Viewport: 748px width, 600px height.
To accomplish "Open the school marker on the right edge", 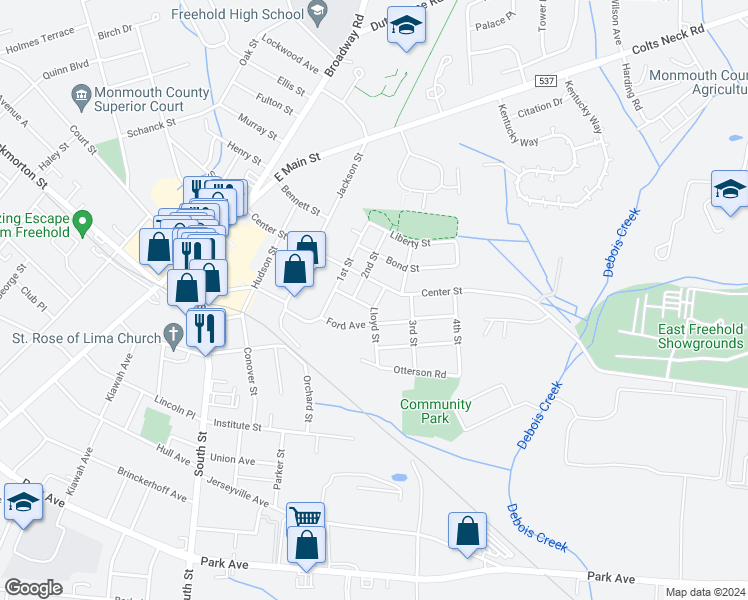I will 729,189.
